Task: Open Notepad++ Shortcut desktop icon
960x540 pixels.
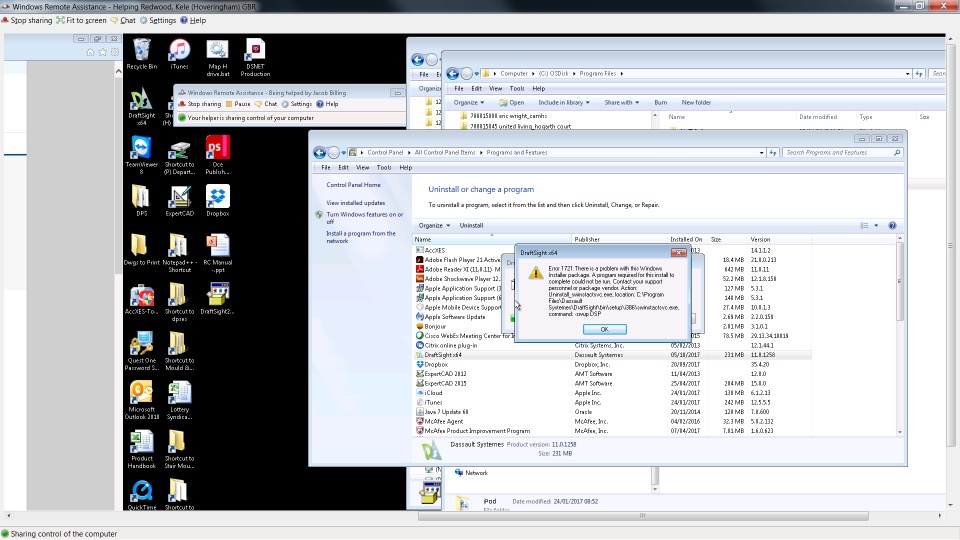Action: pyautogui.click(x=179, y=253)
